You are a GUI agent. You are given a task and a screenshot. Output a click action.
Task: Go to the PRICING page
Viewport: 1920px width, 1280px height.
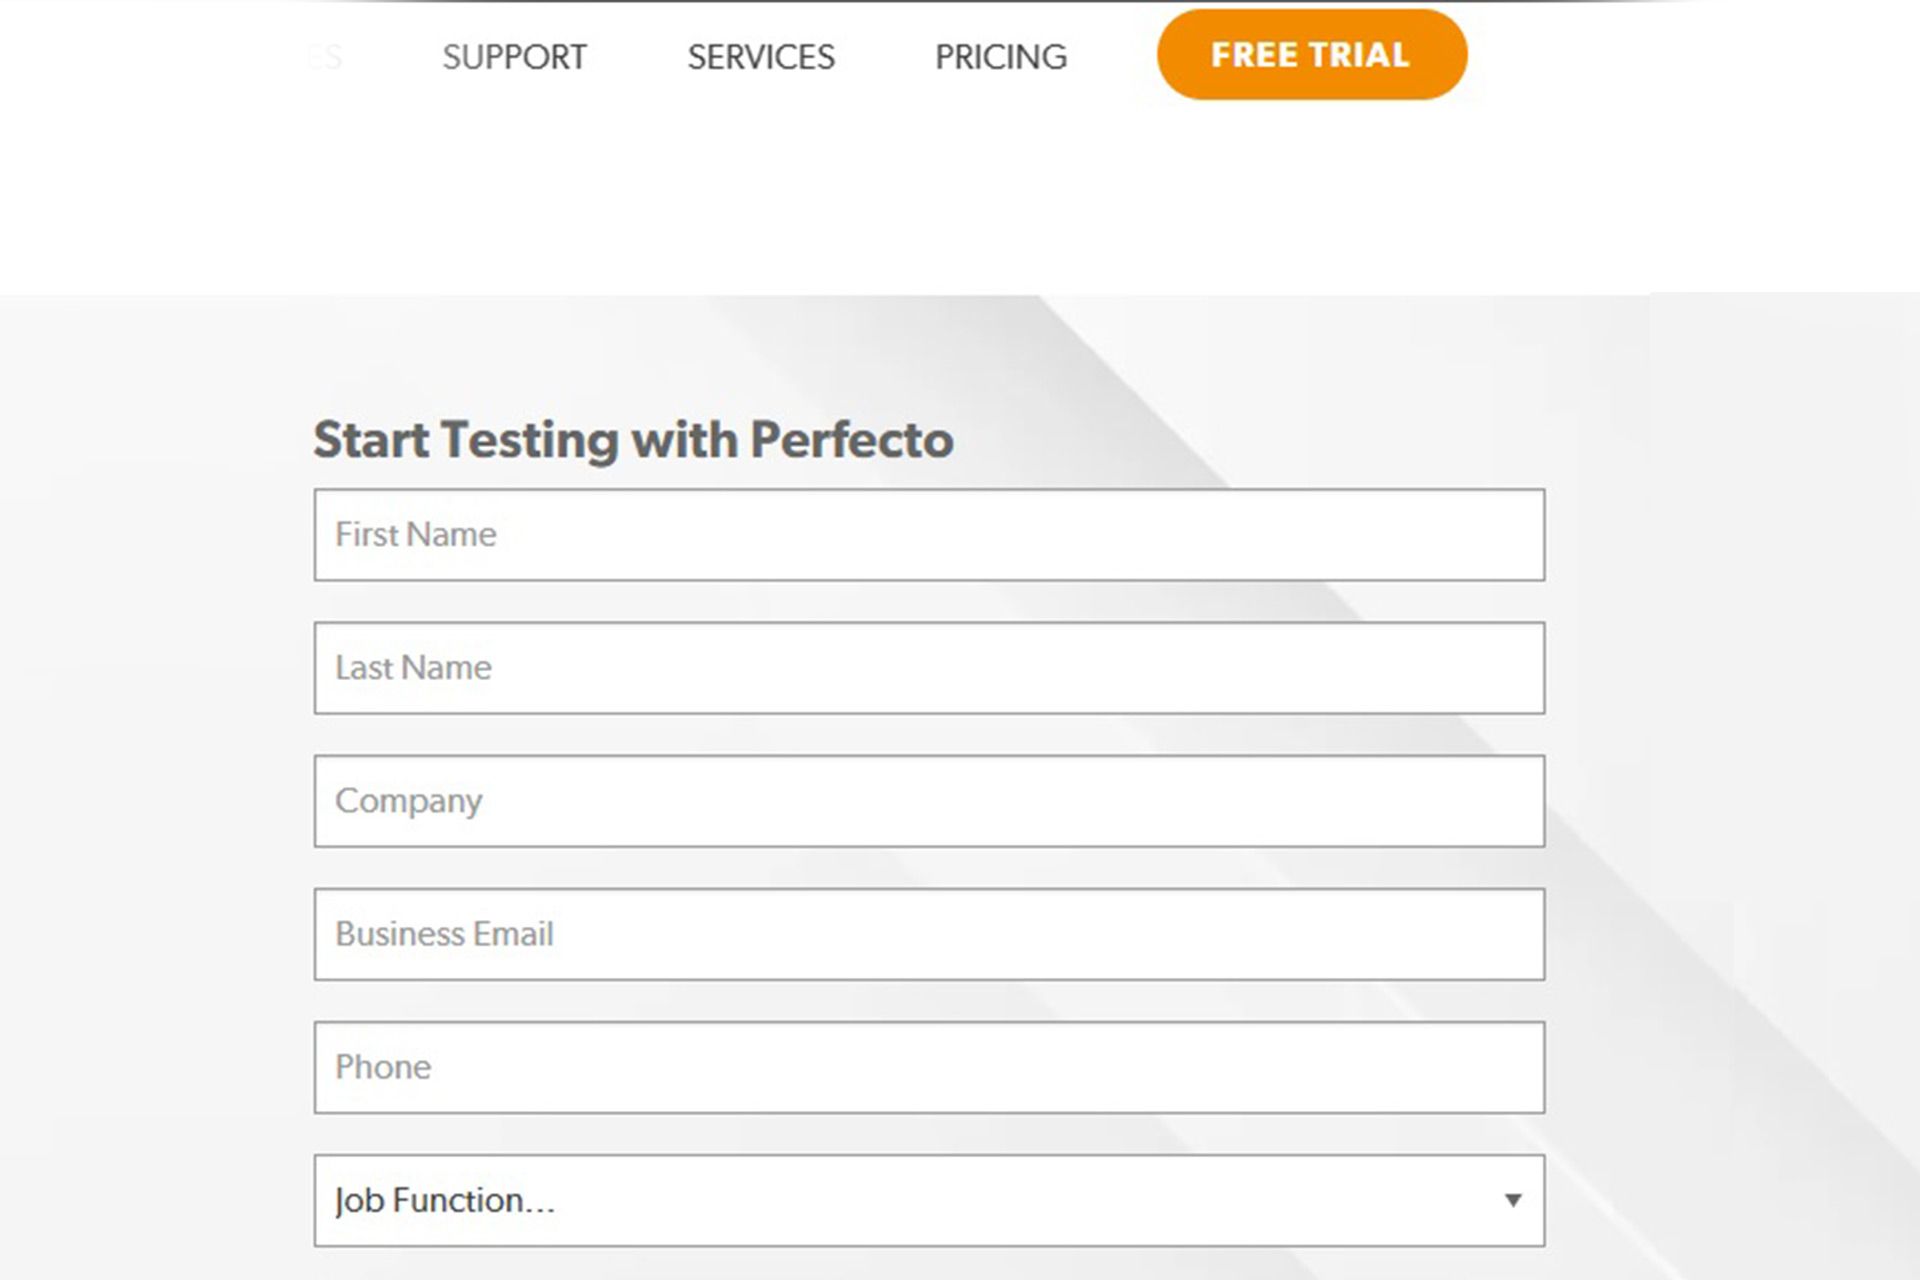1001,57
